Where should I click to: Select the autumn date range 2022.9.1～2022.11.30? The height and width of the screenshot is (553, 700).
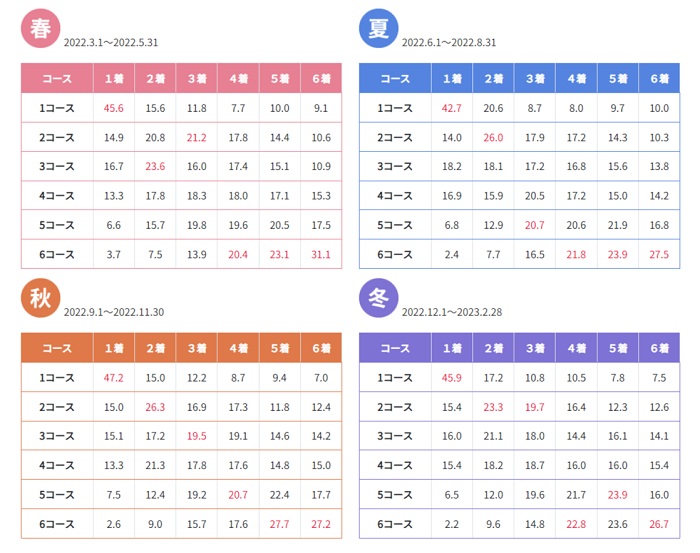tap(113, 312)
